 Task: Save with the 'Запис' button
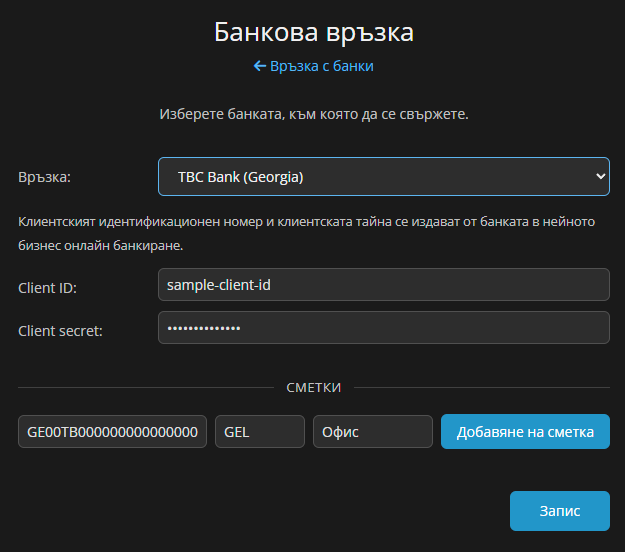pos(560,511)
